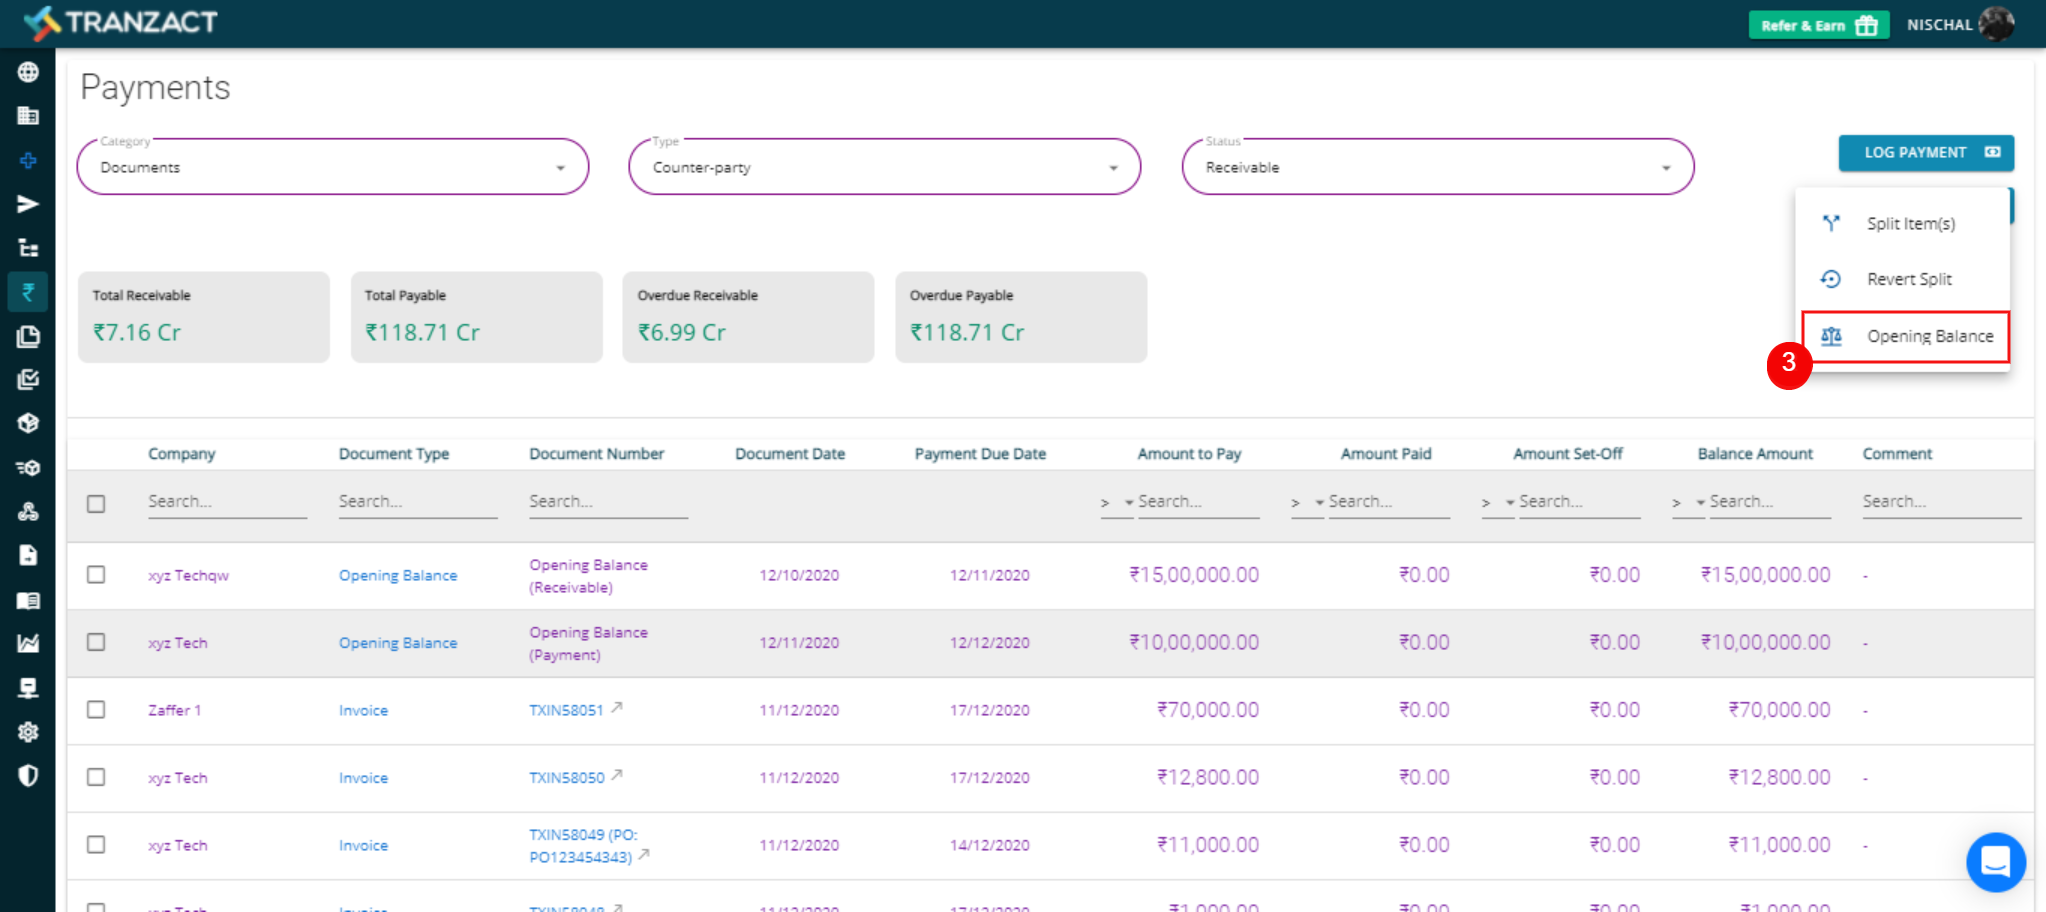Viewport: 2046px width, 912px height.
Task: Open external link icon beside TXIN58051
Action: pyautogui.click(x=617, y=707)
